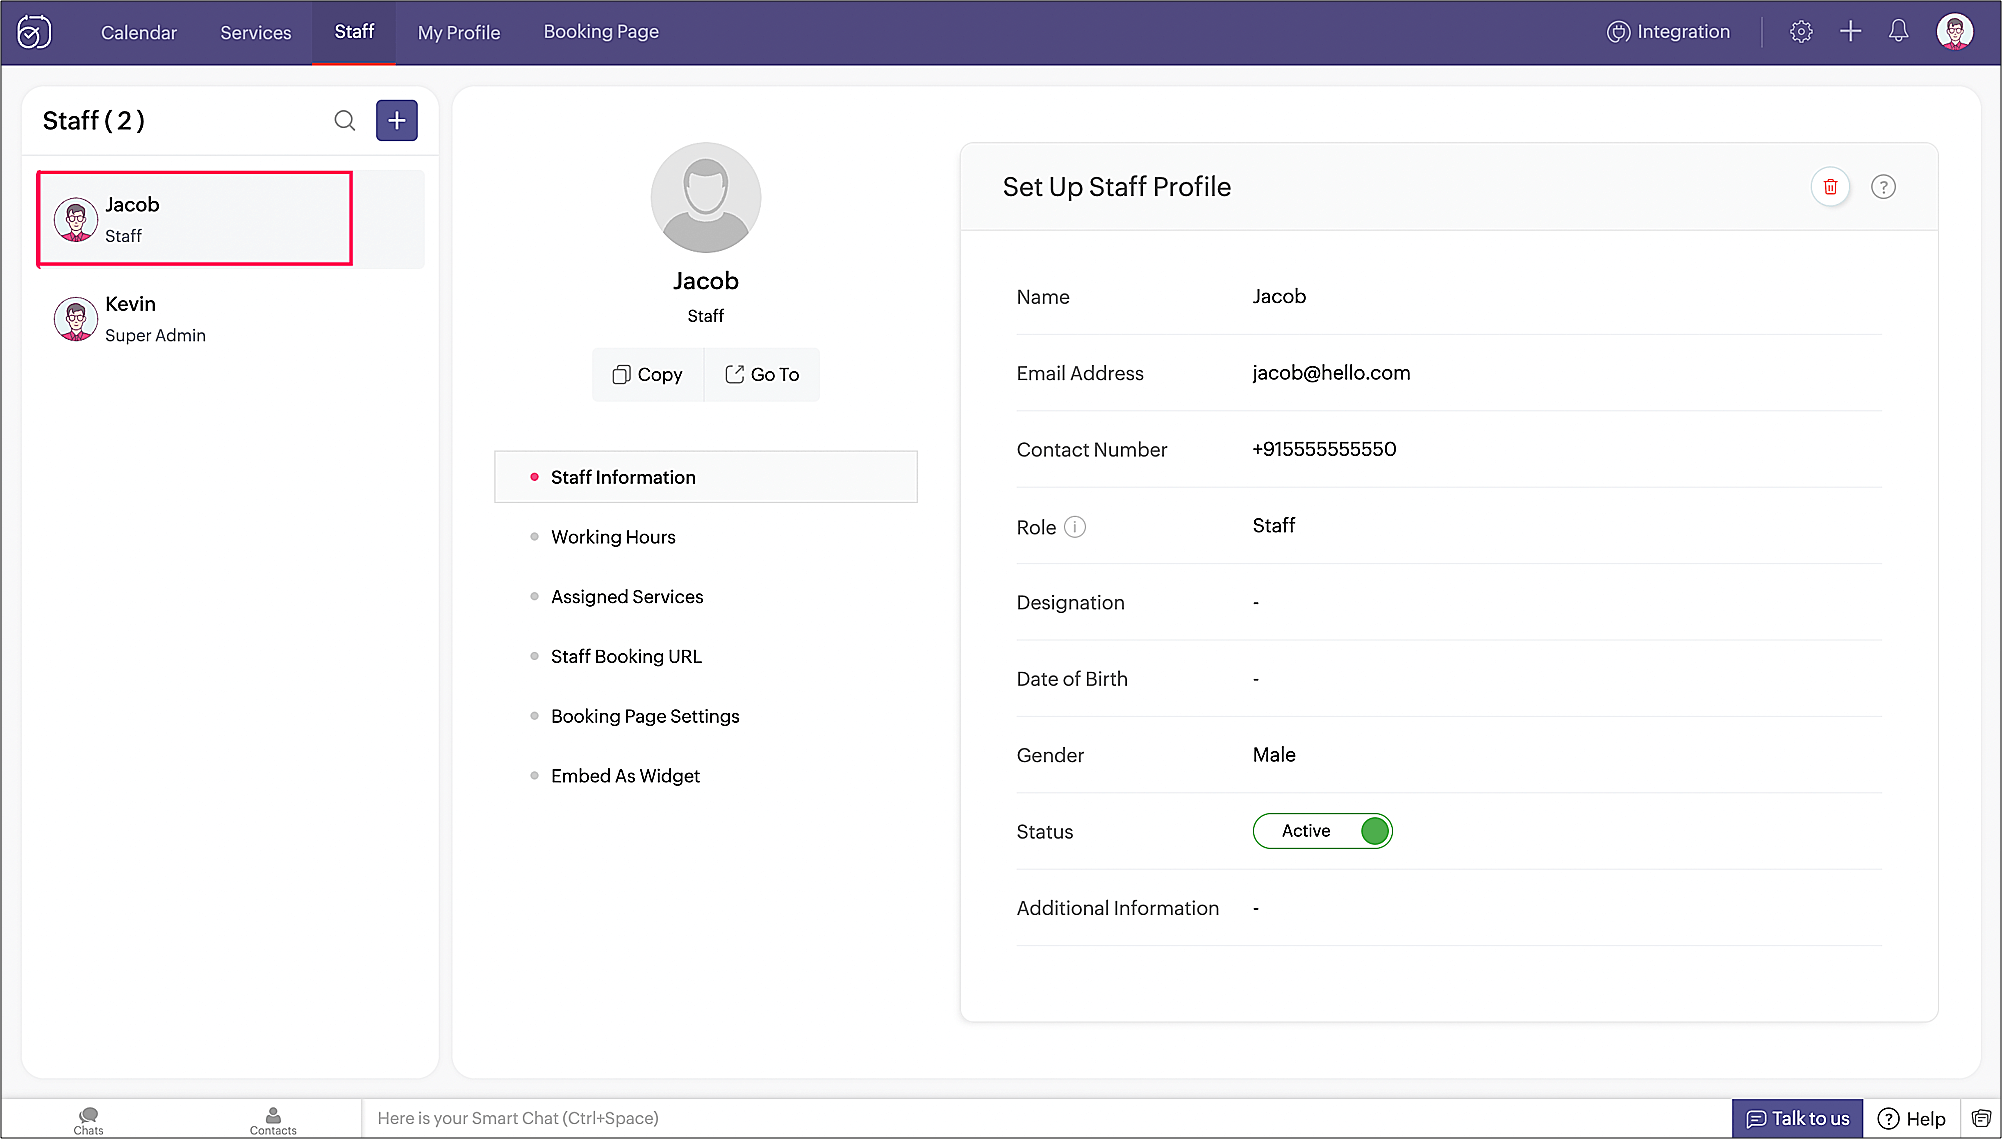Open the Services tab
Screen dimensions: 2002x1139
(x=256, y=33)
